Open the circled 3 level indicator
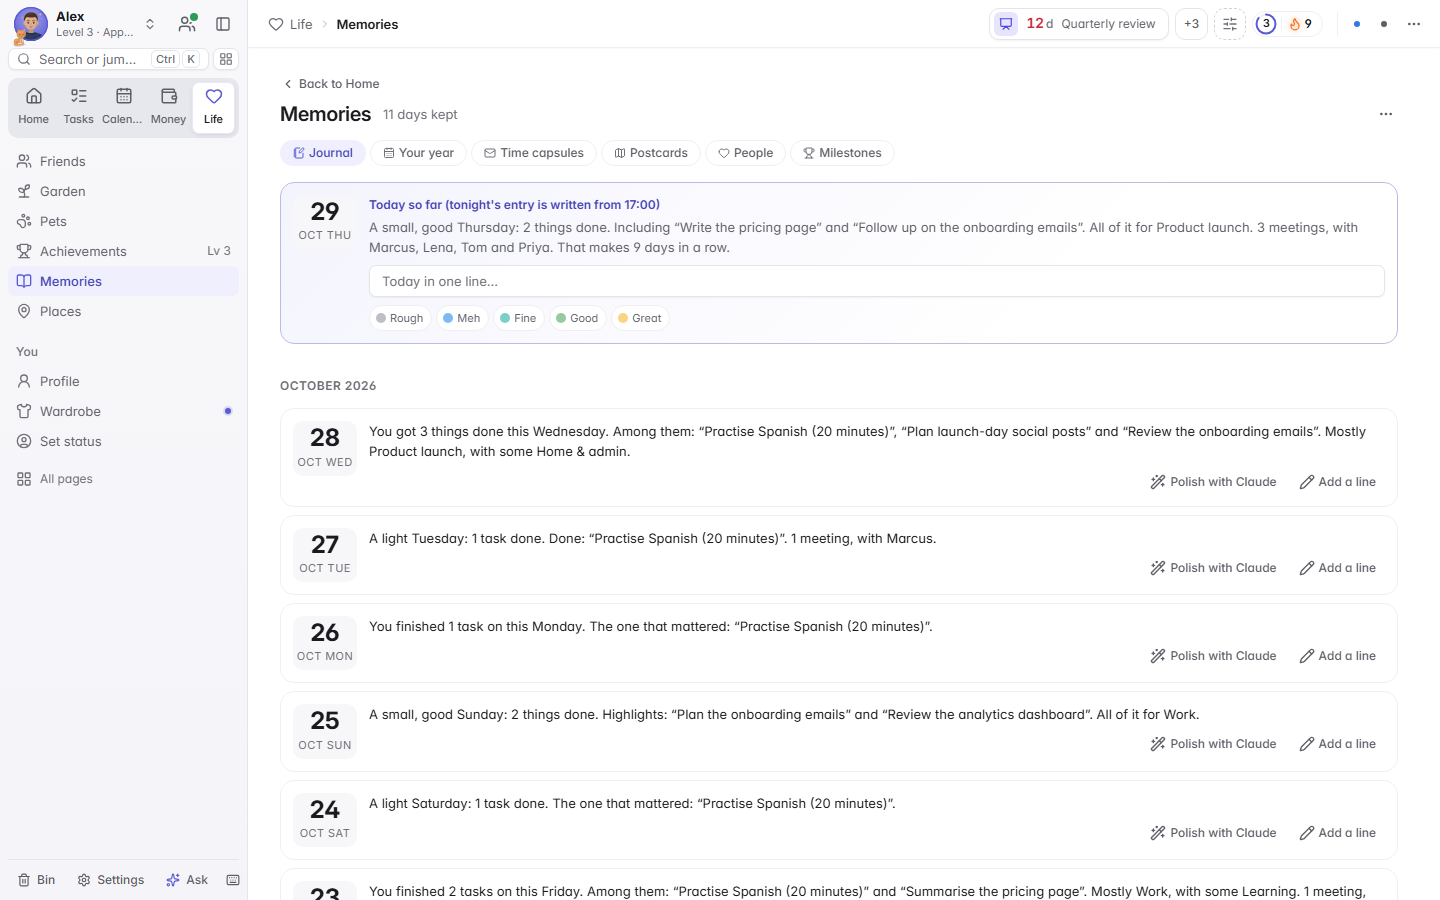This screenshot has height=900, width=1440. (x=1266, y=24)
